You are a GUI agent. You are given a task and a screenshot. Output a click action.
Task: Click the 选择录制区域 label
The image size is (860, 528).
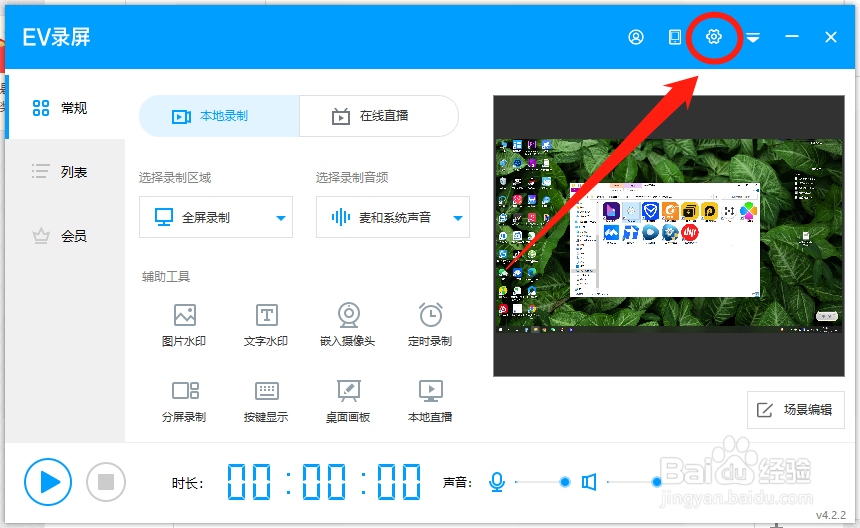click(175, 177)
